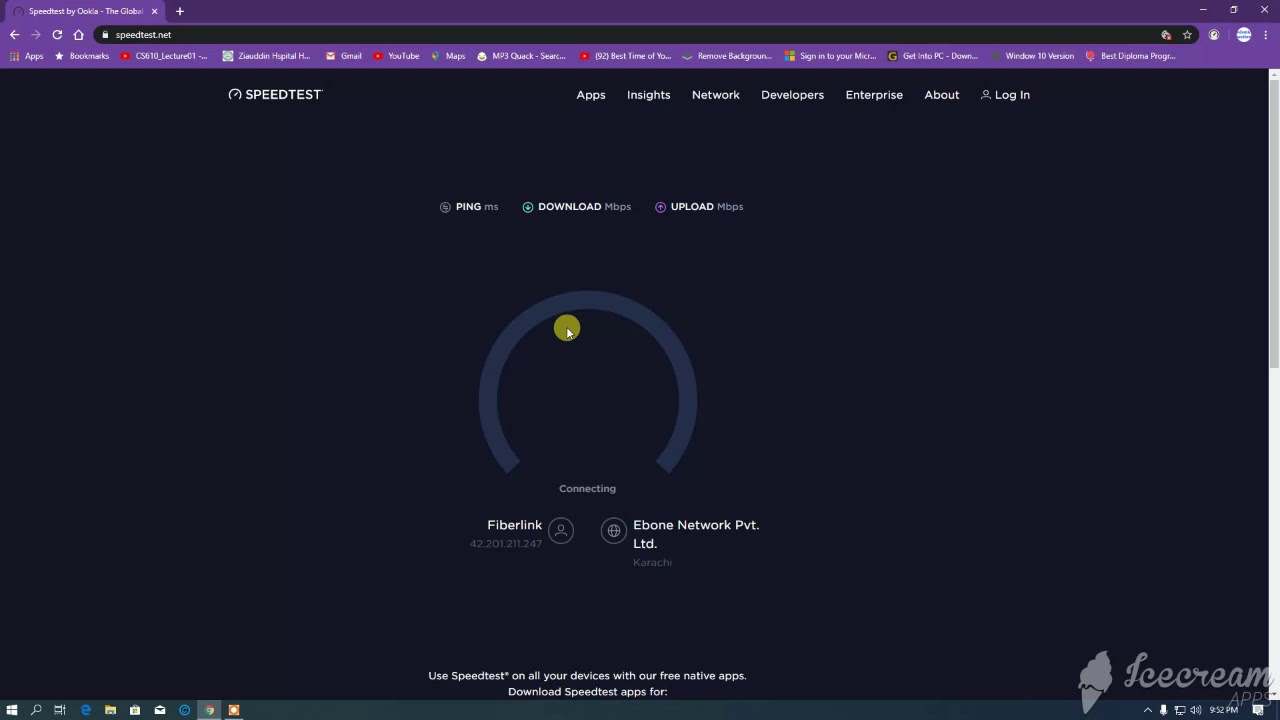Go back in the browser

[14, 34]
